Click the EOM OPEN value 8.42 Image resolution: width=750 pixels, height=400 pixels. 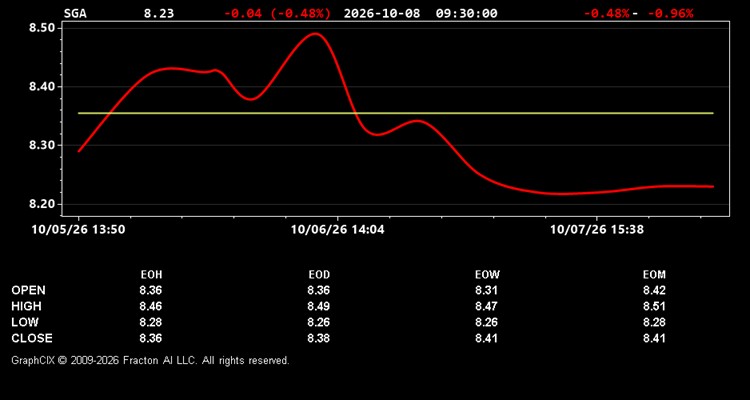[x=654, y=290]
